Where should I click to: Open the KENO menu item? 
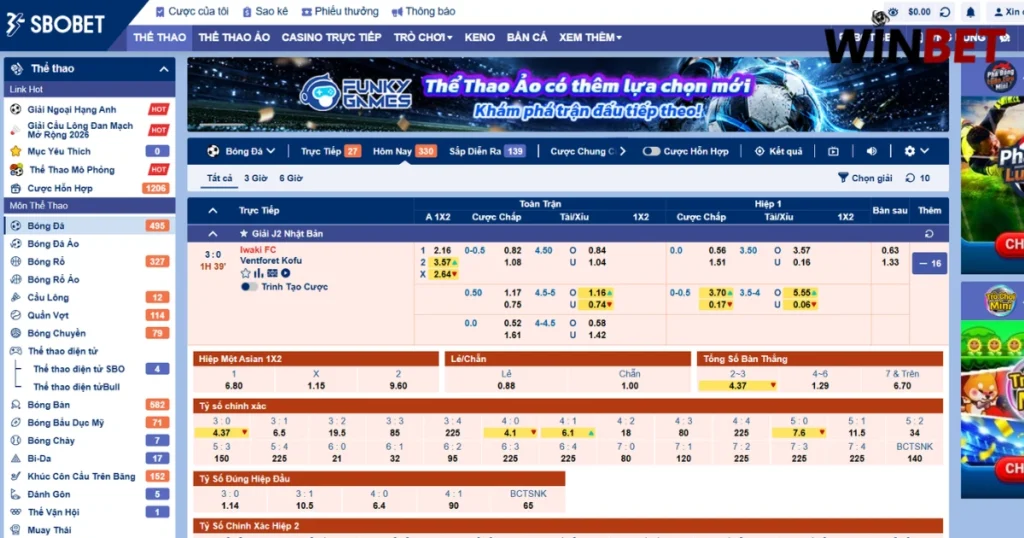[479, 37]
